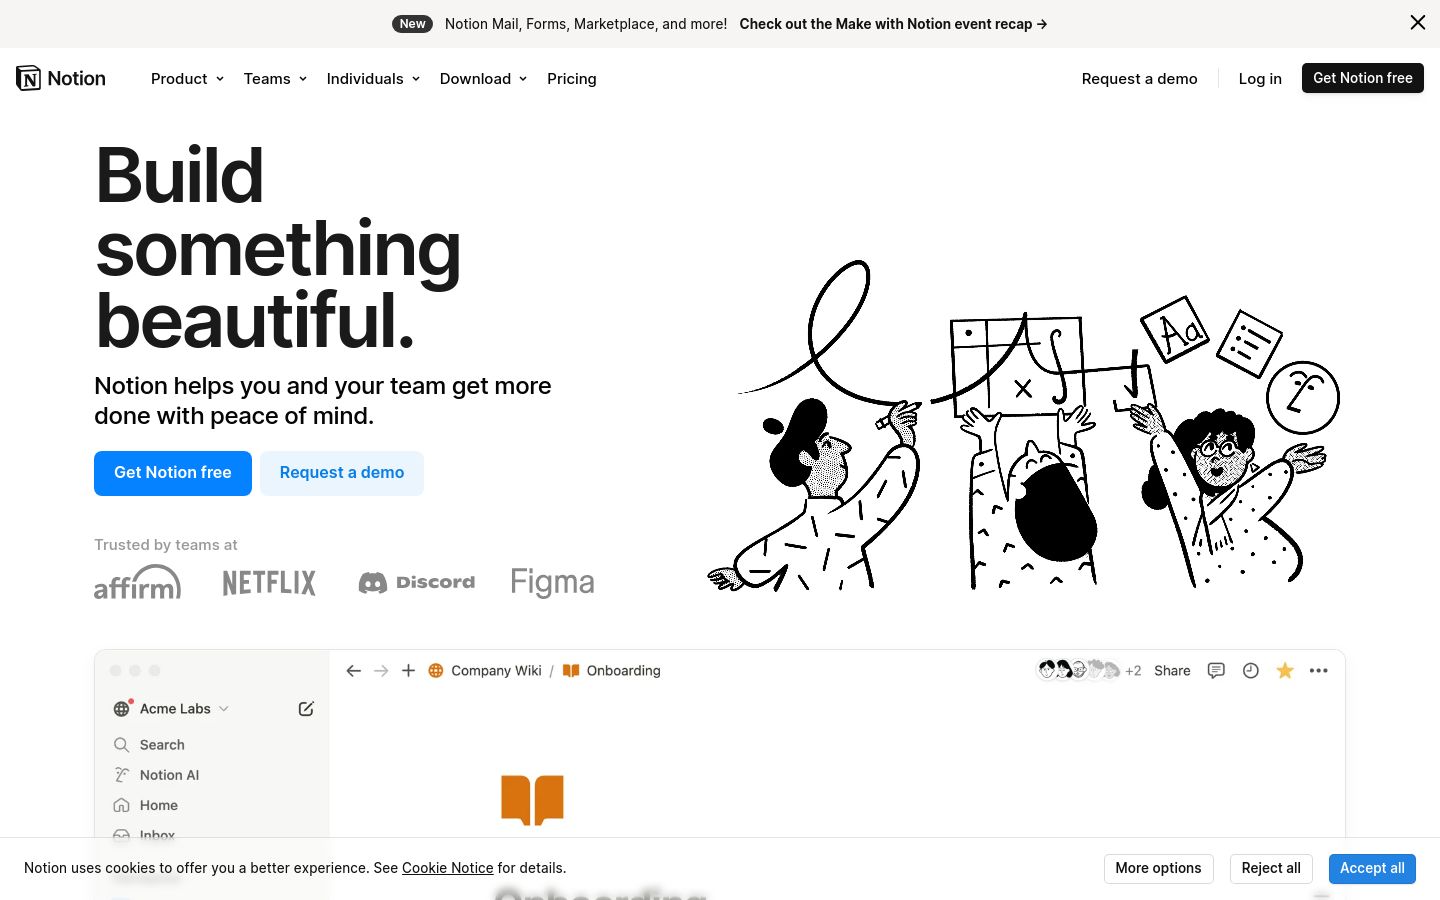Click the Notion AI icon in the sidebar
The image size is (1440, 900).
click(122, 775)
